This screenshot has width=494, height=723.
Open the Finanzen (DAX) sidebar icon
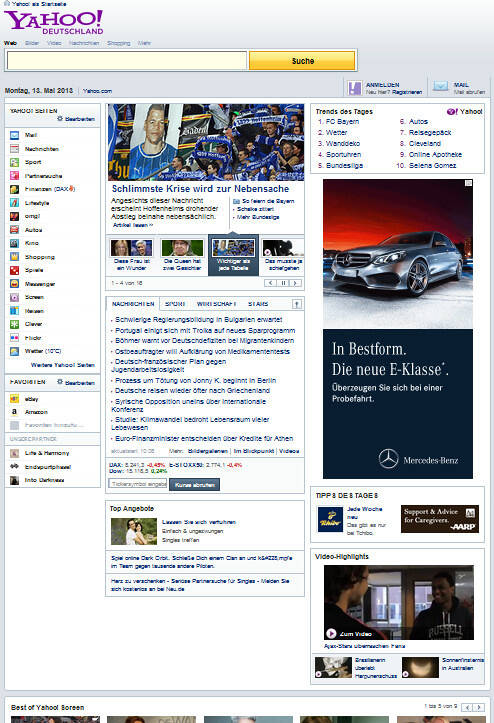(x=14, y=189)
